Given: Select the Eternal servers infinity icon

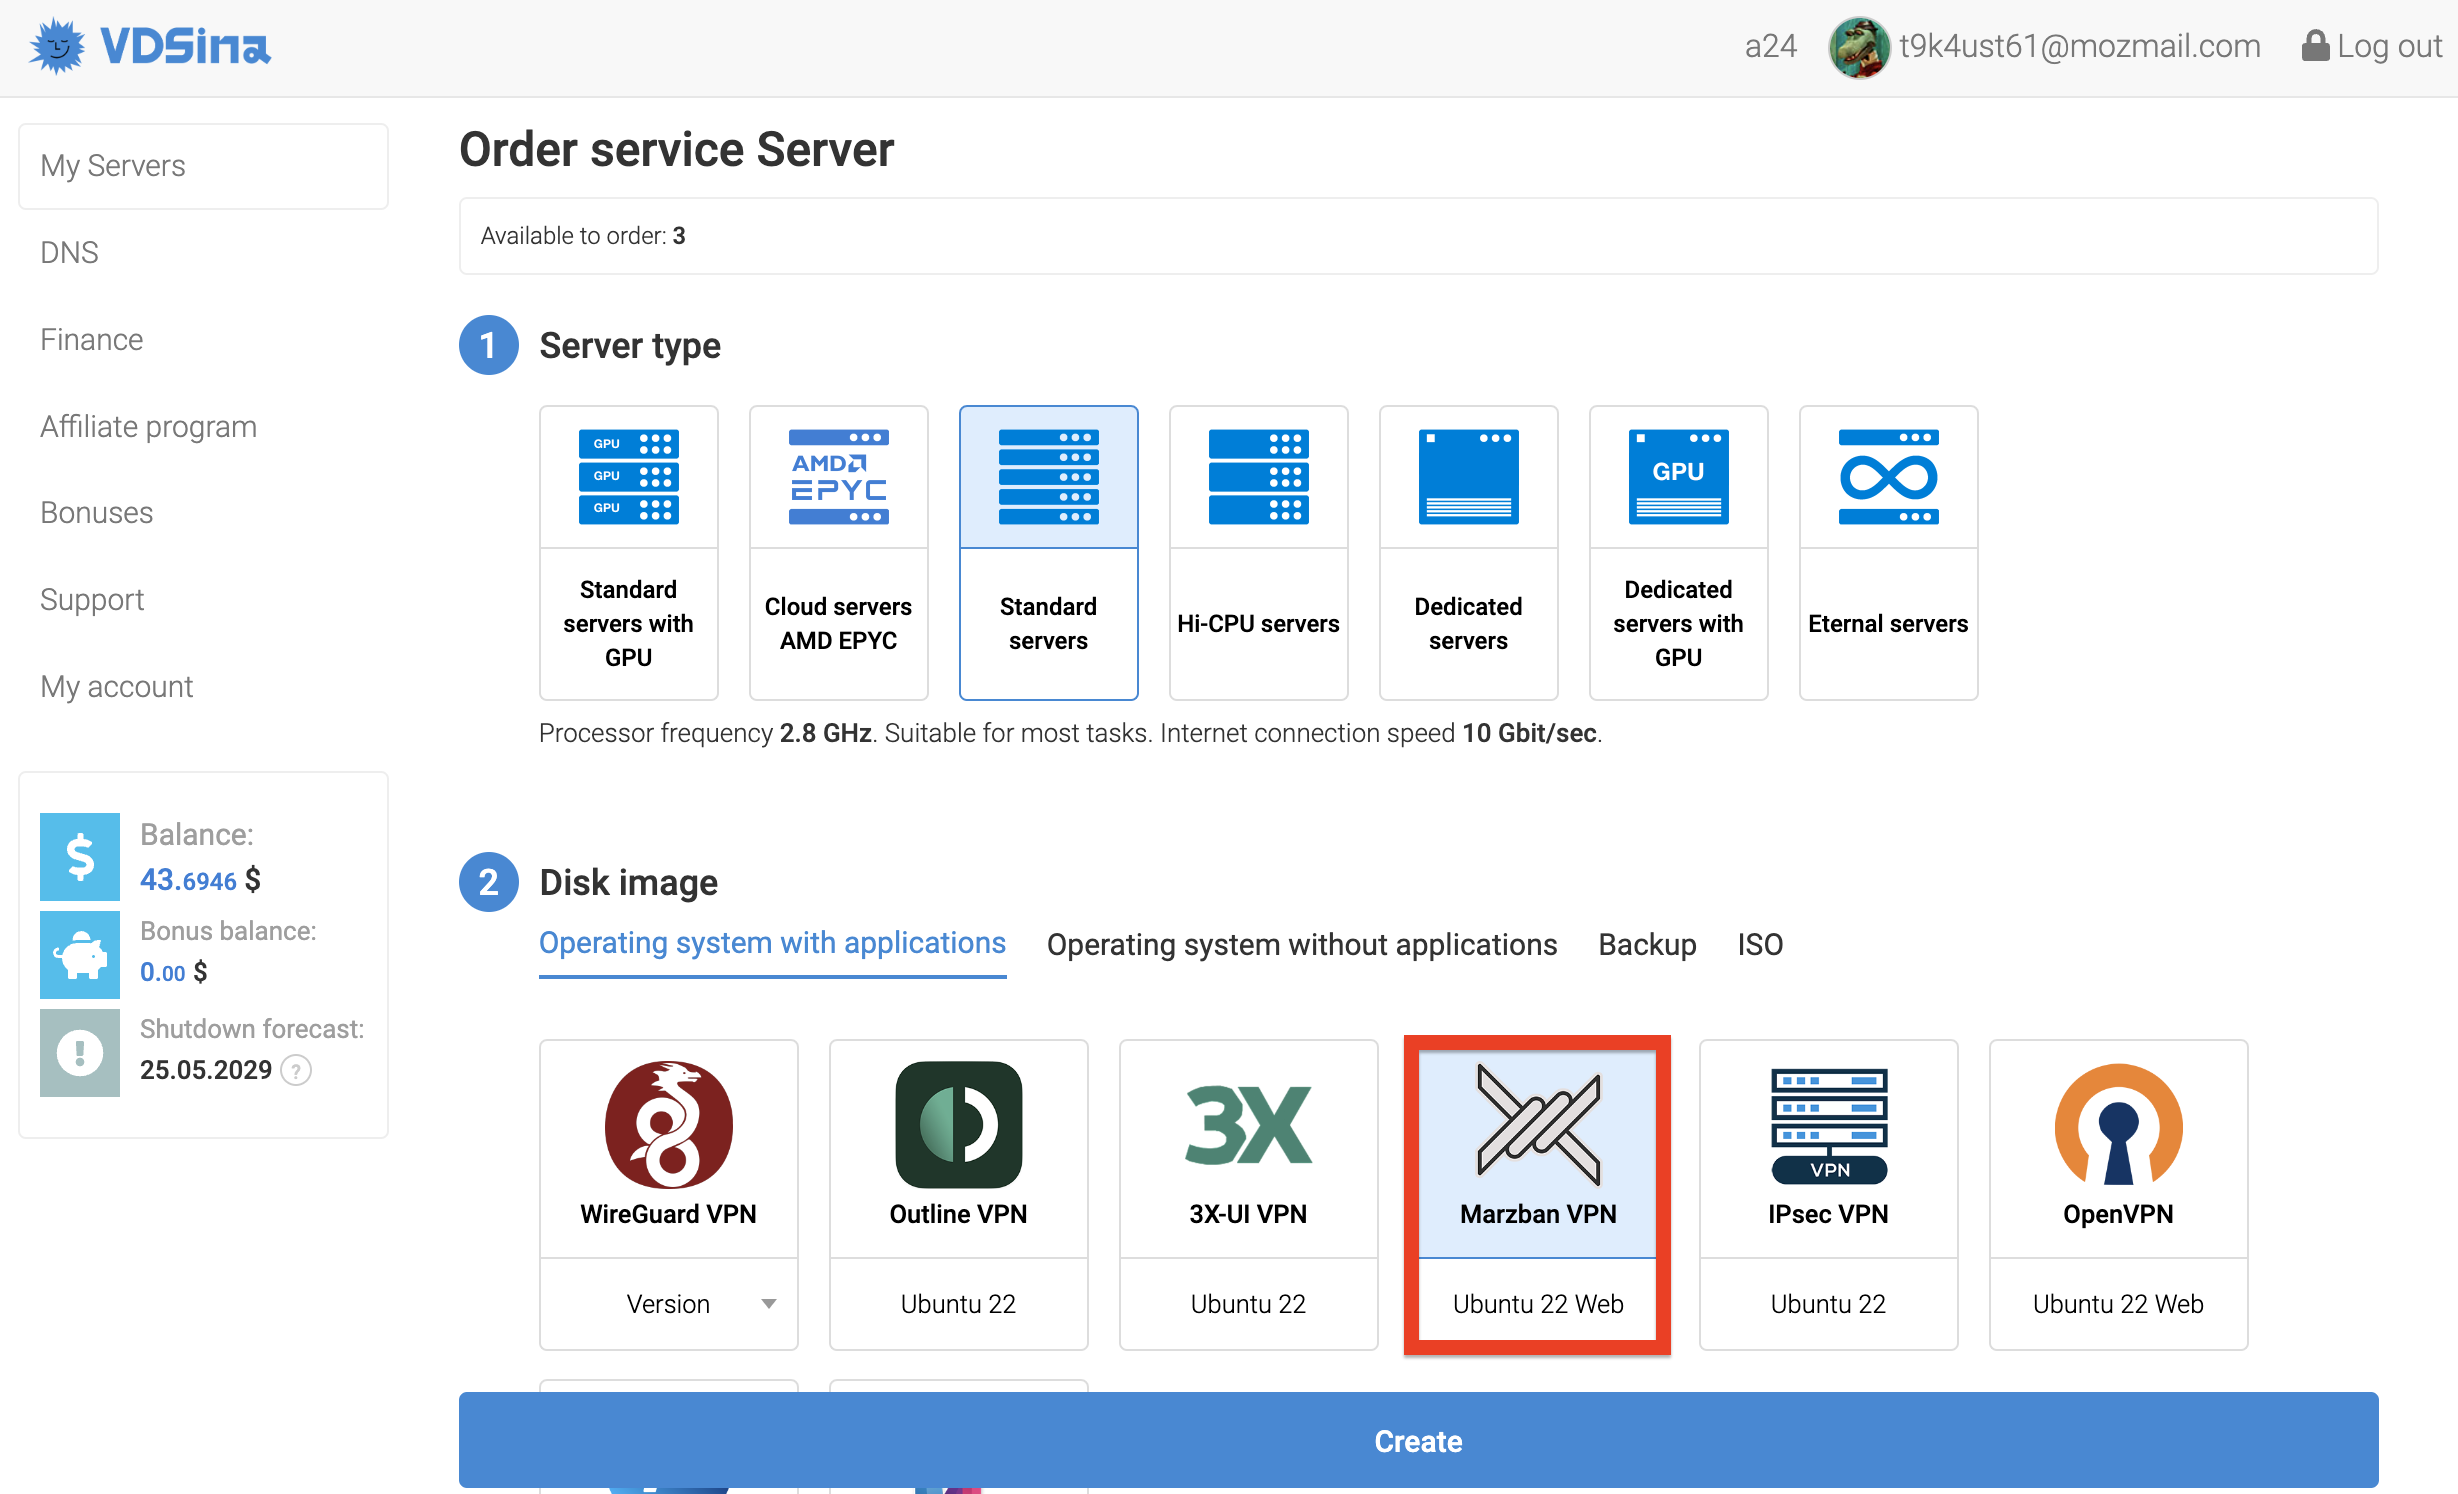Looking at the screenshot, I should 1888,477.
